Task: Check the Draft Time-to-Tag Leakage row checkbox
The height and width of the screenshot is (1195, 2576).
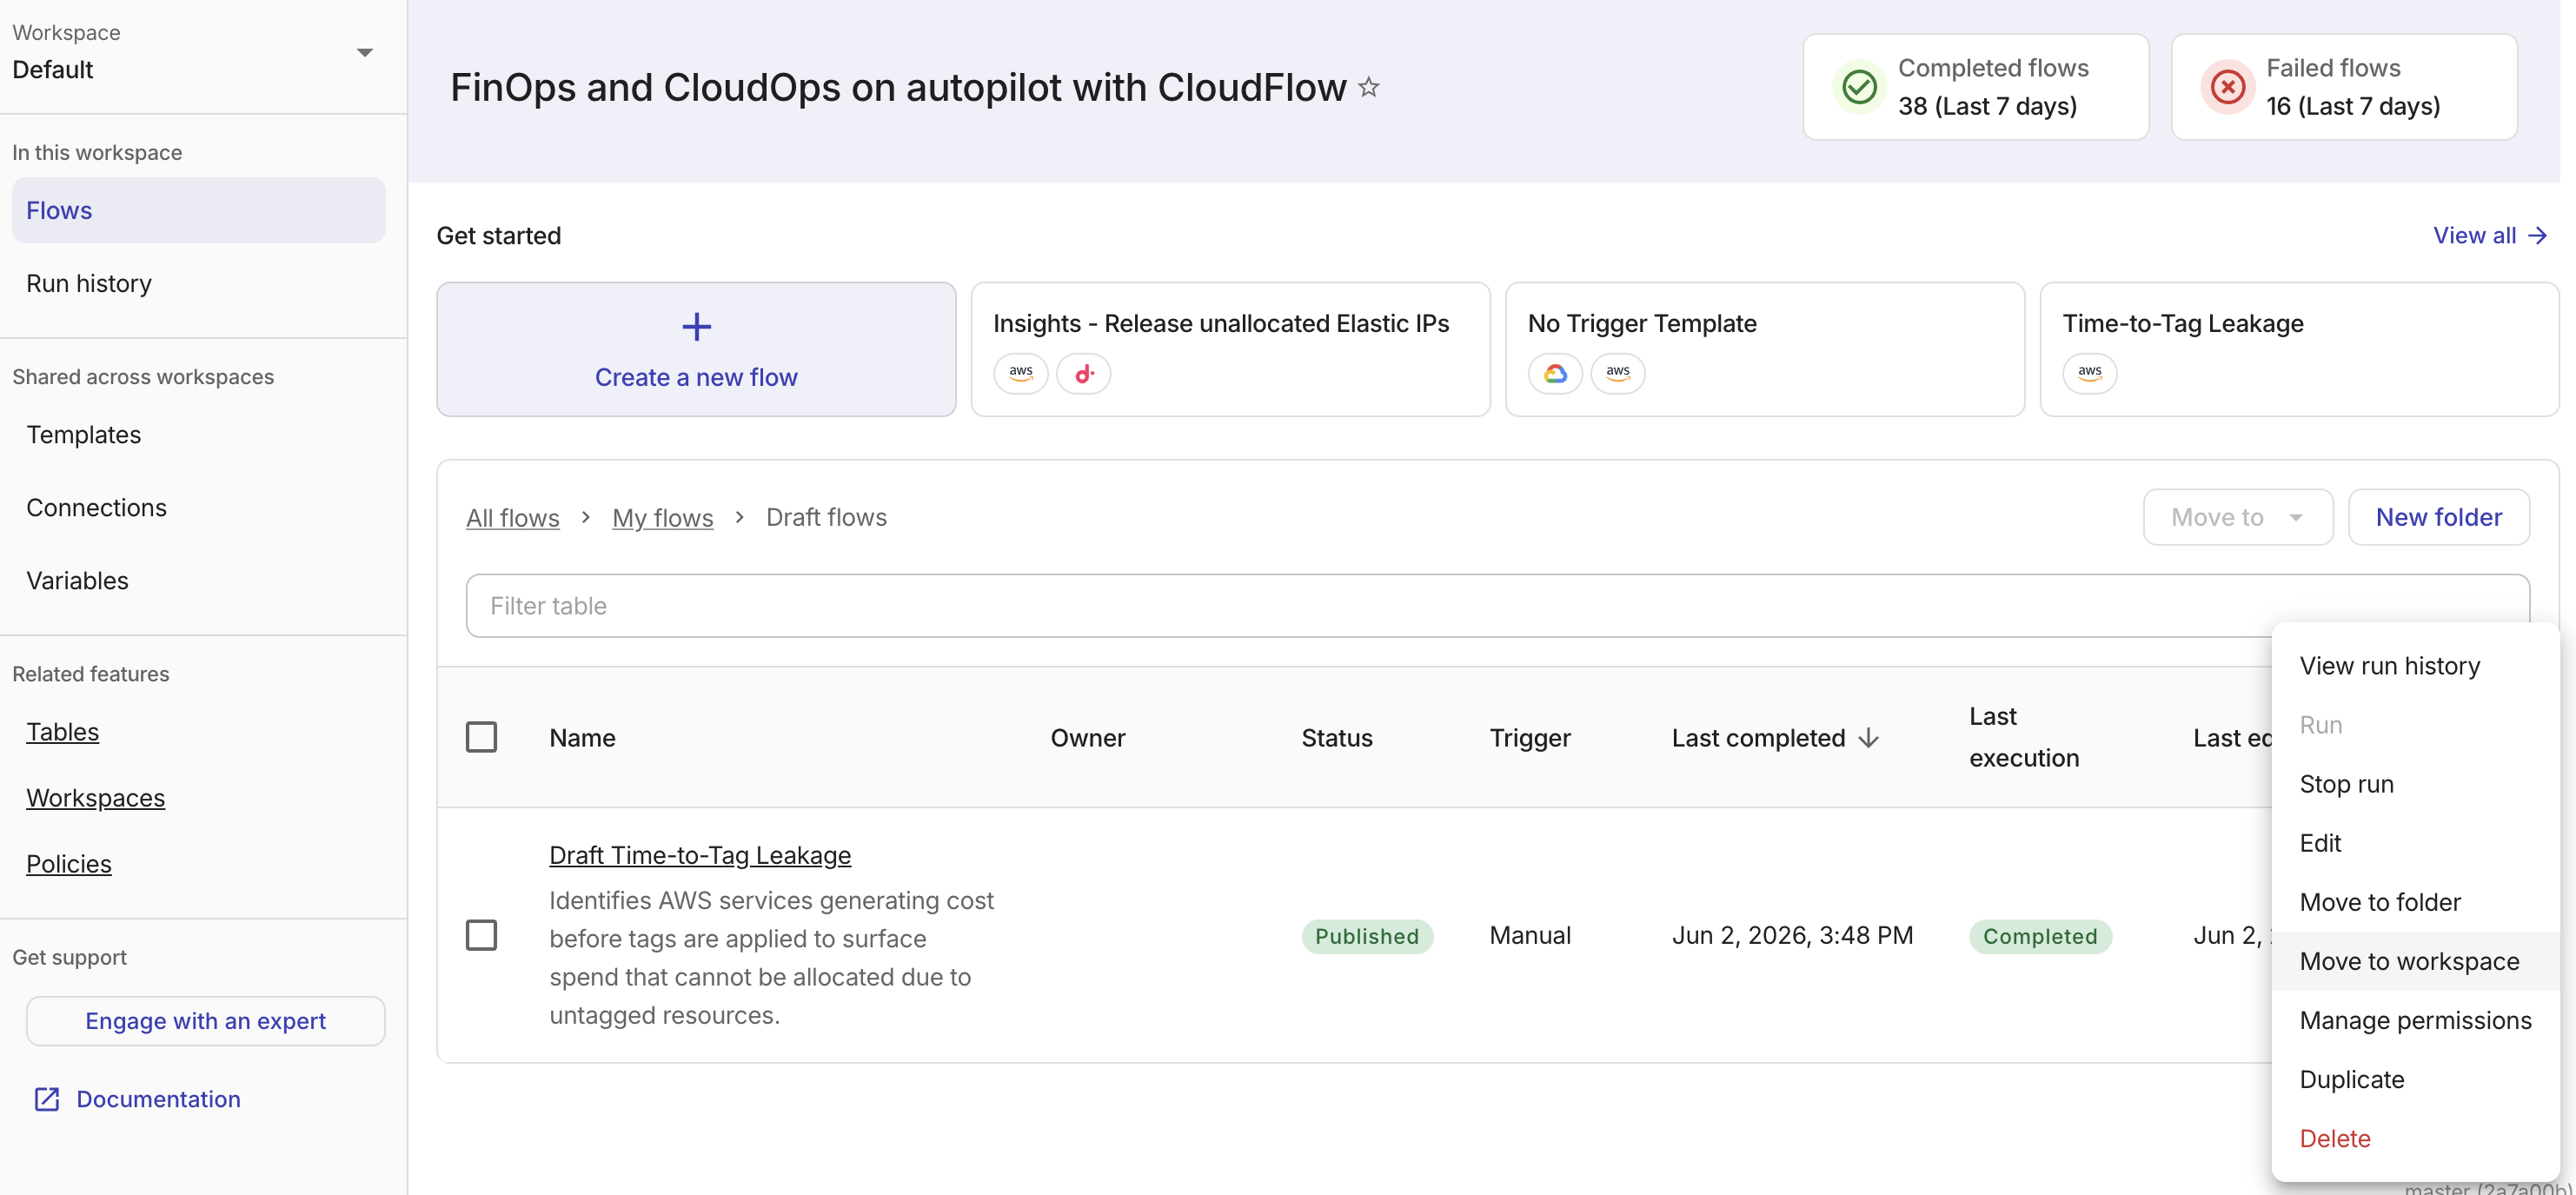Action: pyautogui.click(x=481, y=935)
